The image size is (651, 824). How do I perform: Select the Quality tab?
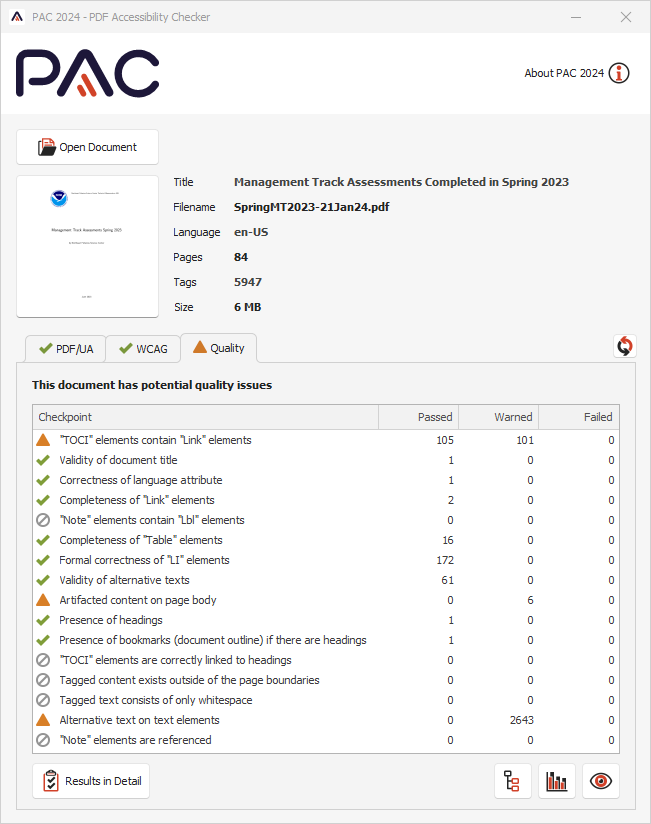click(x=218, y=348)
